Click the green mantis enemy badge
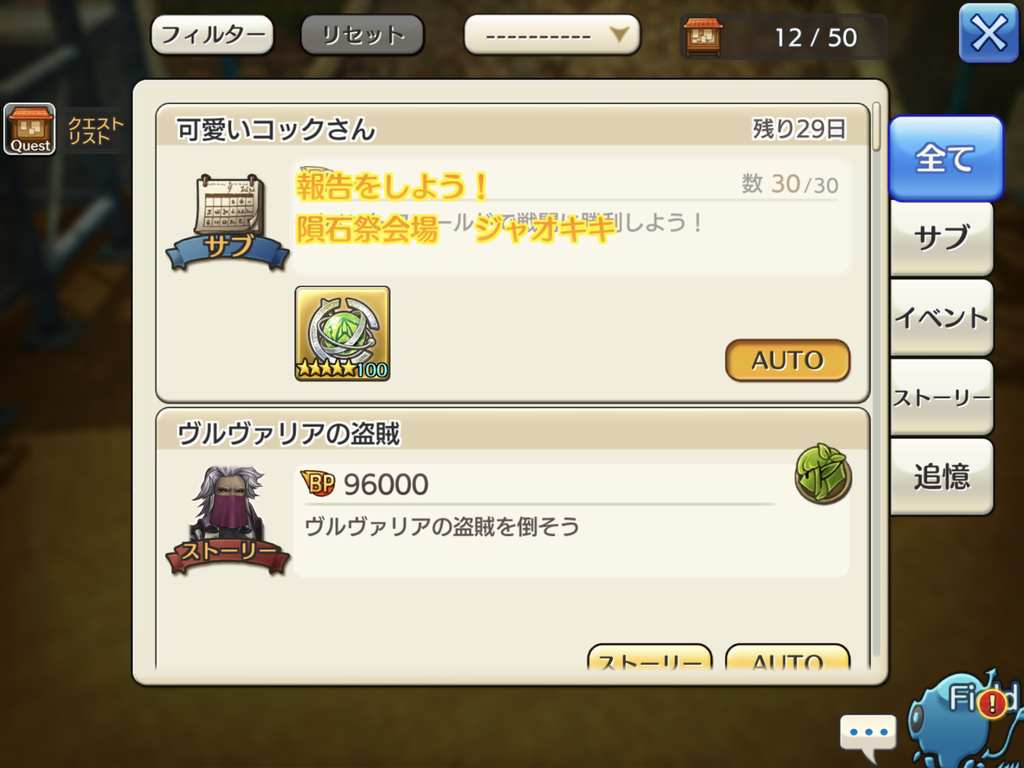This screenshot has height=768, width=1024. [823, 474]
